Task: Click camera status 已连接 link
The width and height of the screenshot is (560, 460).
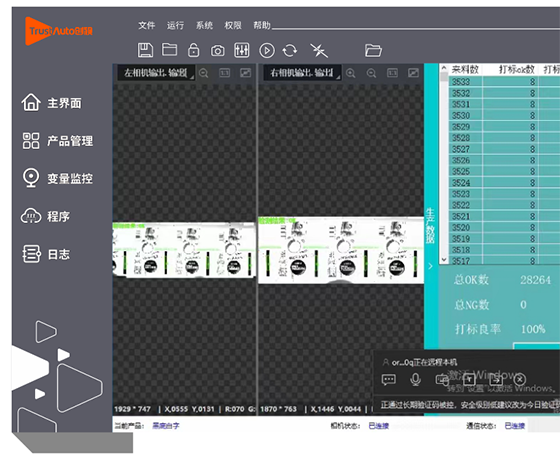Action: [379, 426]
